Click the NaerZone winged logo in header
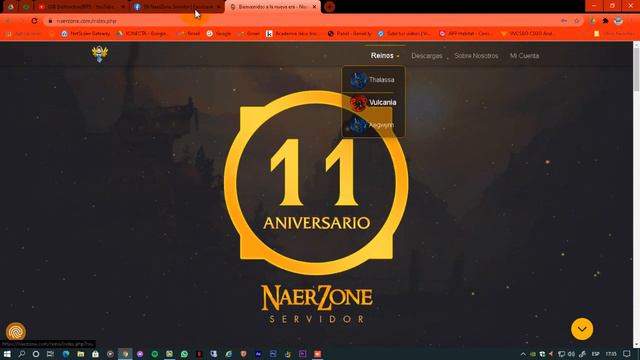 tap(100, 54)
